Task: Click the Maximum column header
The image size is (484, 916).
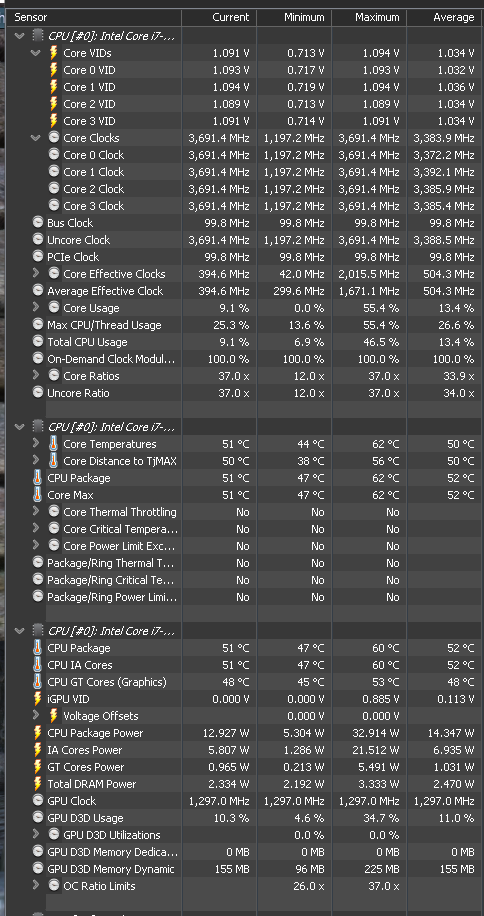Action: point(369,18)
